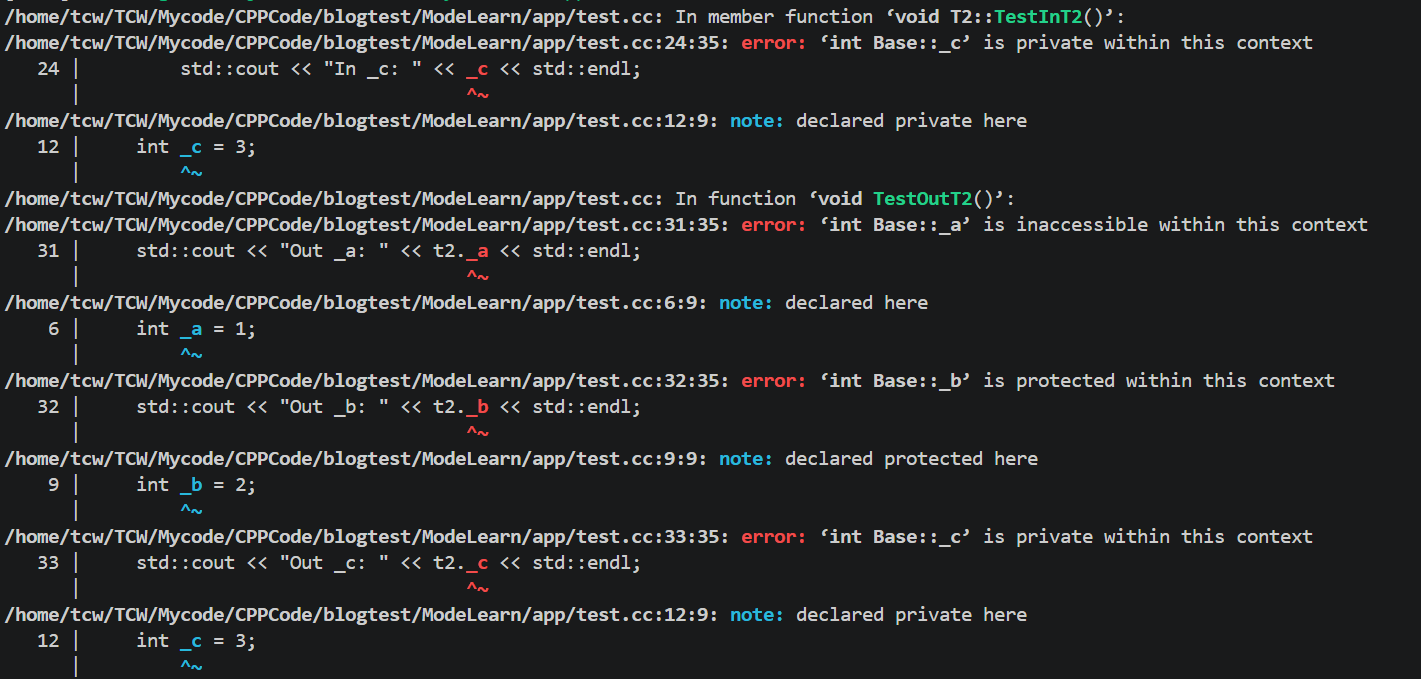The image size is (1421, 679).
Task: Click line number 6 in the gutter
Action: (x=54, y=329)
